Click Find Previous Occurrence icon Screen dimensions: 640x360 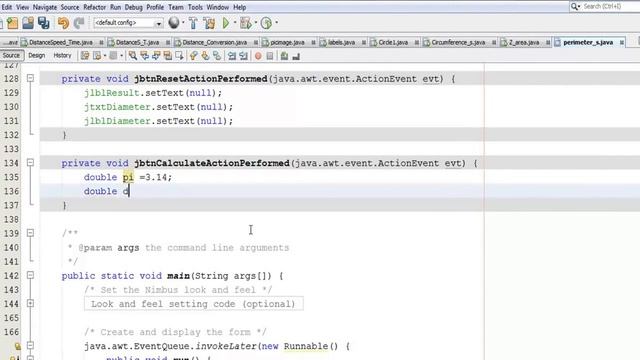(144, 56)
